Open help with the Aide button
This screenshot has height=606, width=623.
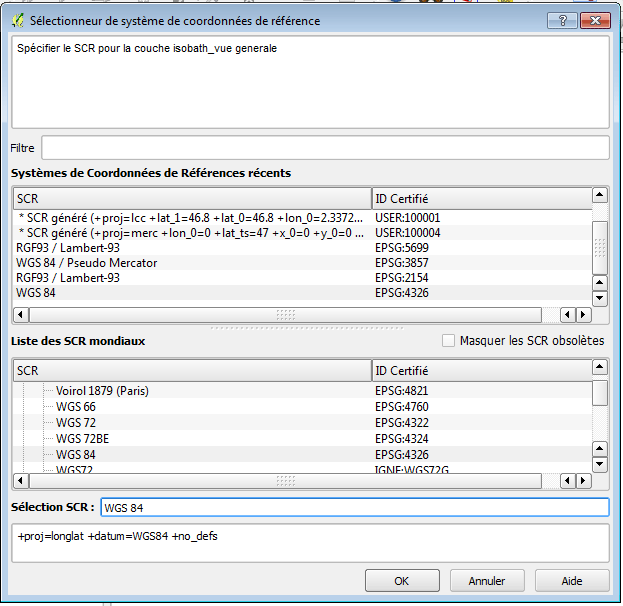click(572, 580)
